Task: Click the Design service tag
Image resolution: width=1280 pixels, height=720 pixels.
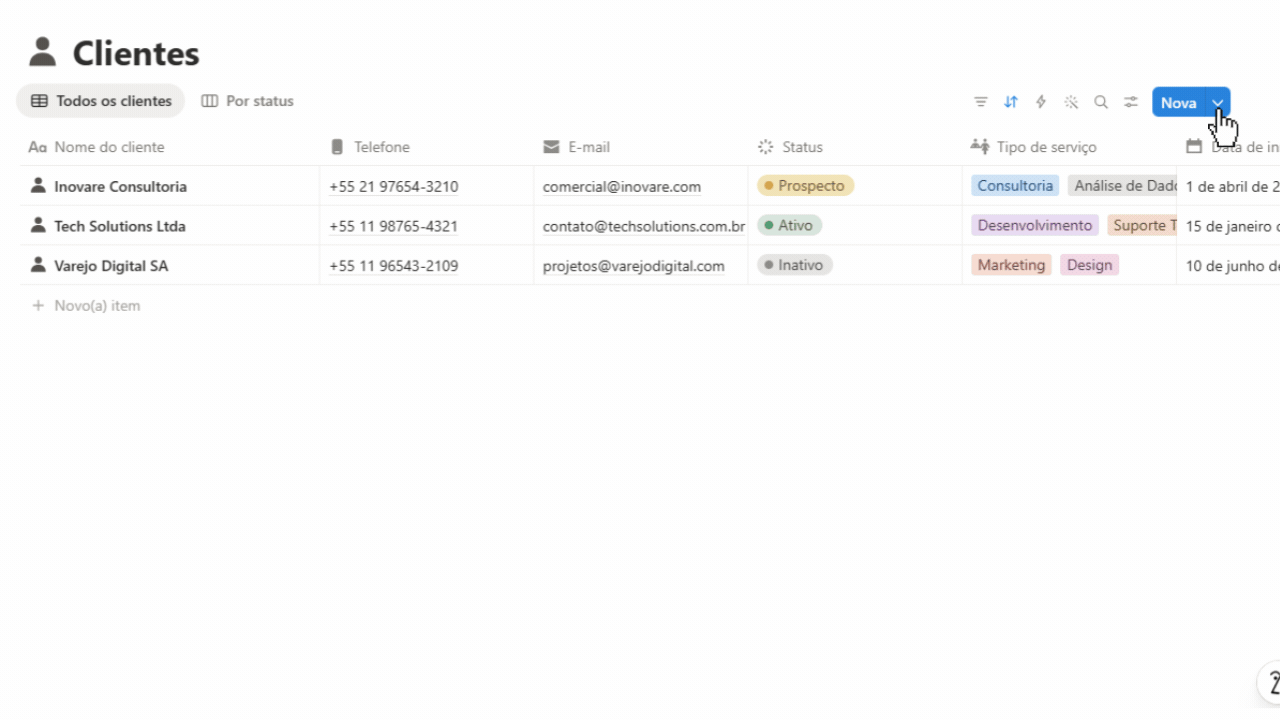Action: coord(1089,265)
